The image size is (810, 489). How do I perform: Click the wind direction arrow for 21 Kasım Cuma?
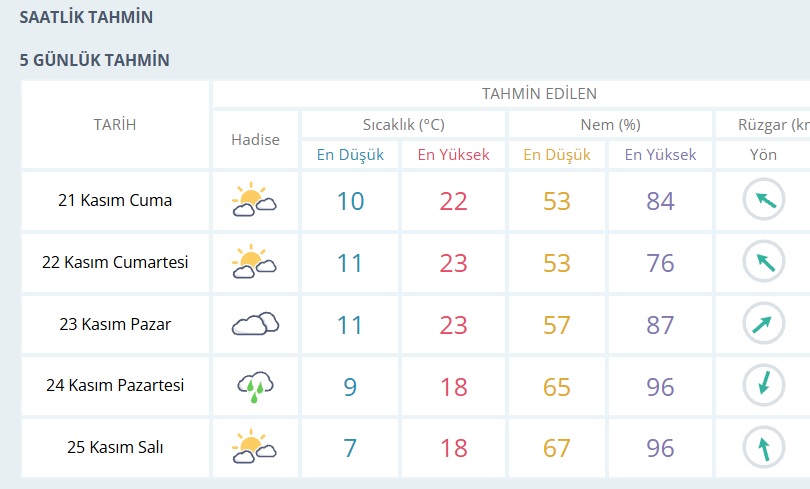point(763,201)
